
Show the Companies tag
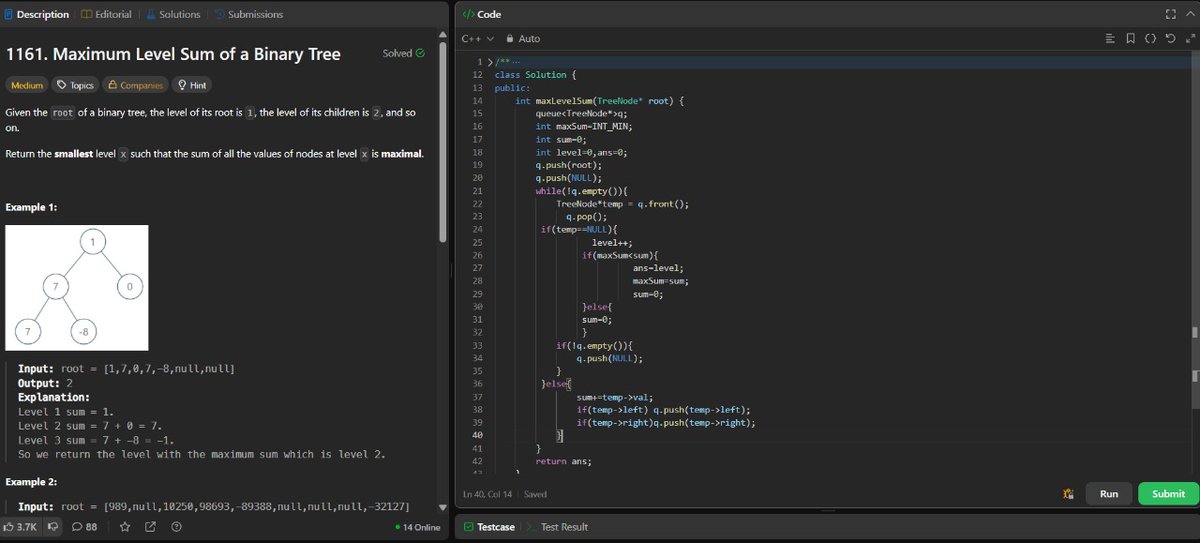pos(135,85)
